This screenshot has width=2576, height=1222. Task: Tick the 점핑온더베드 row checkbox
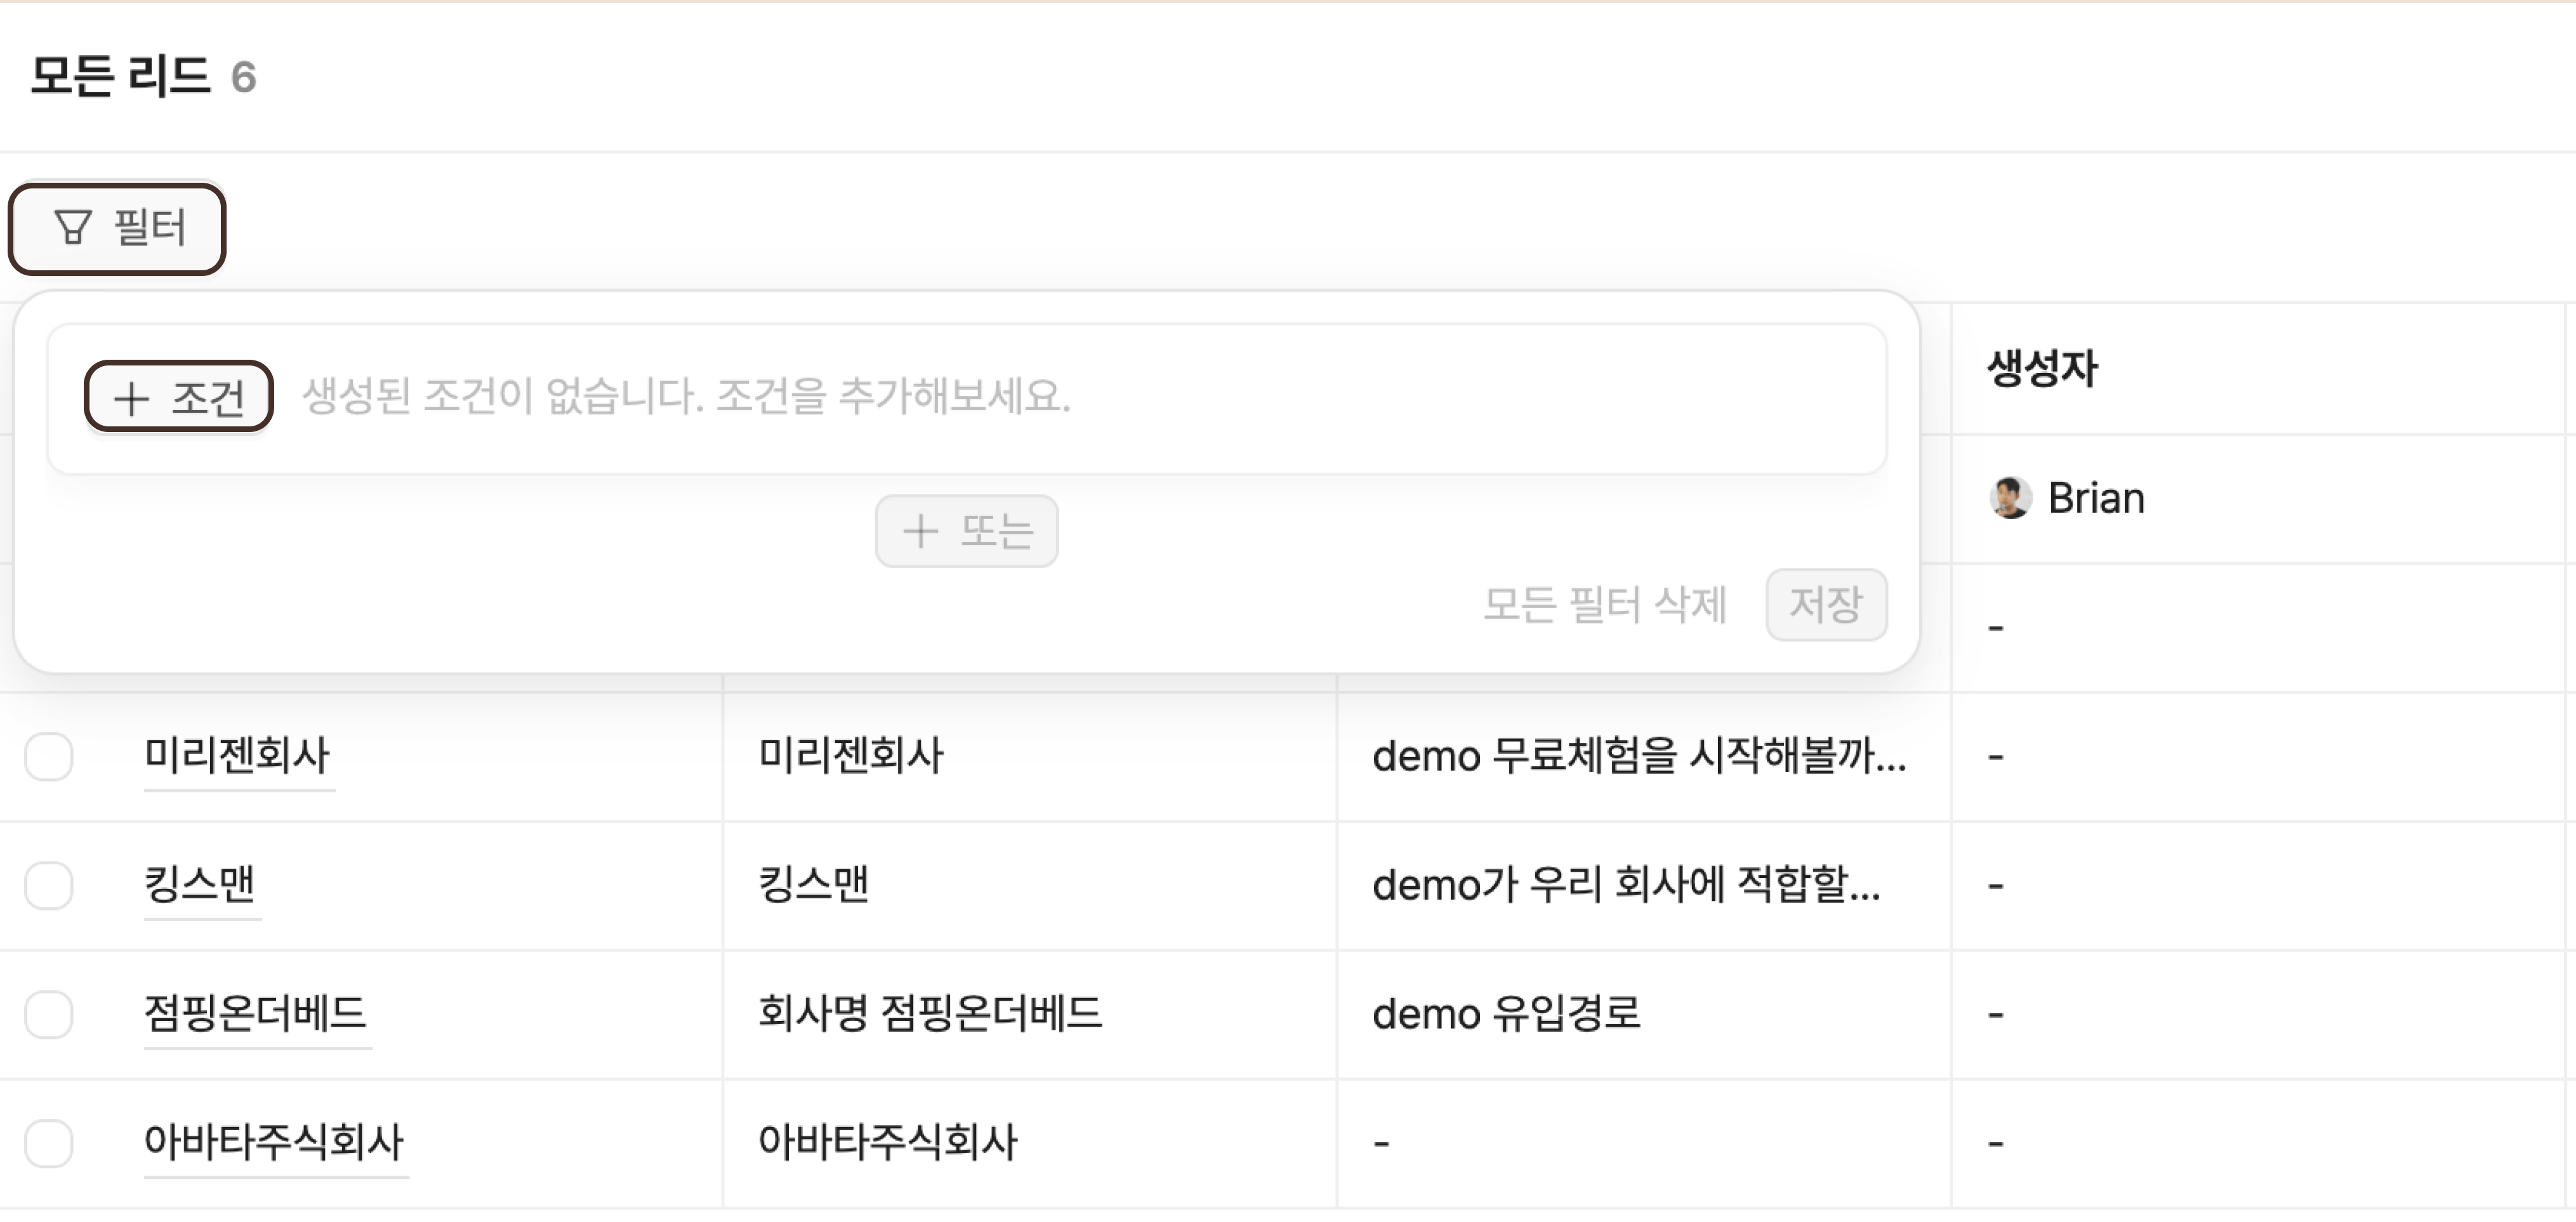click(49, 1014)
